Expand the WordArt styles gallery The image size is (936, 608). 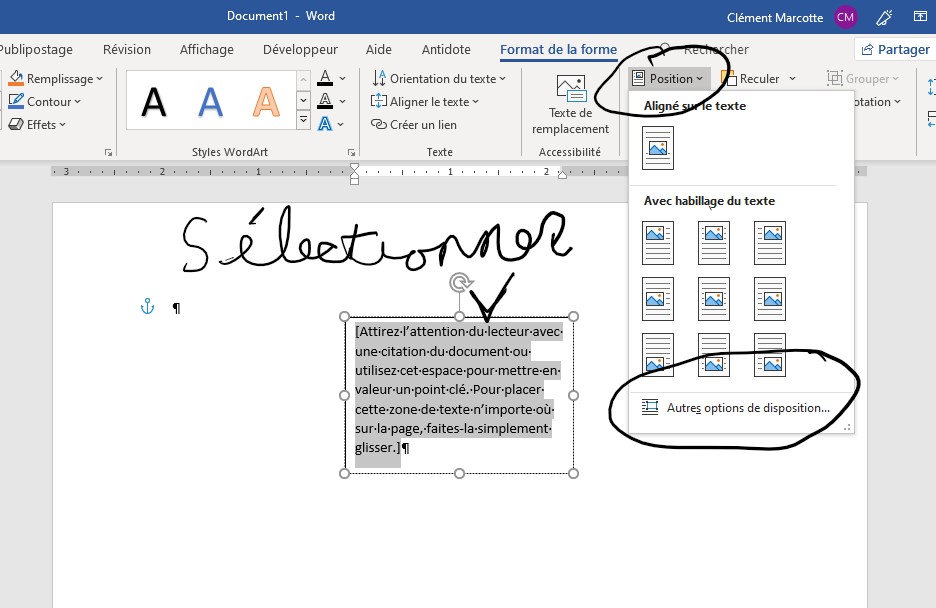coord(306,121)
